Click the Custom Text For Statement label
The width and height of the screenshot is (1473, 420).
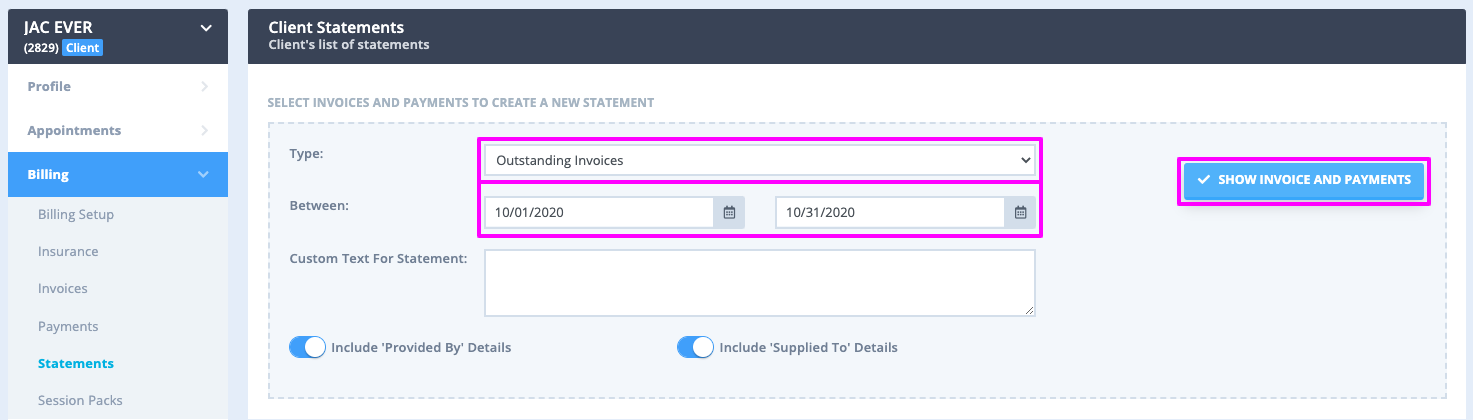[378, 258]
